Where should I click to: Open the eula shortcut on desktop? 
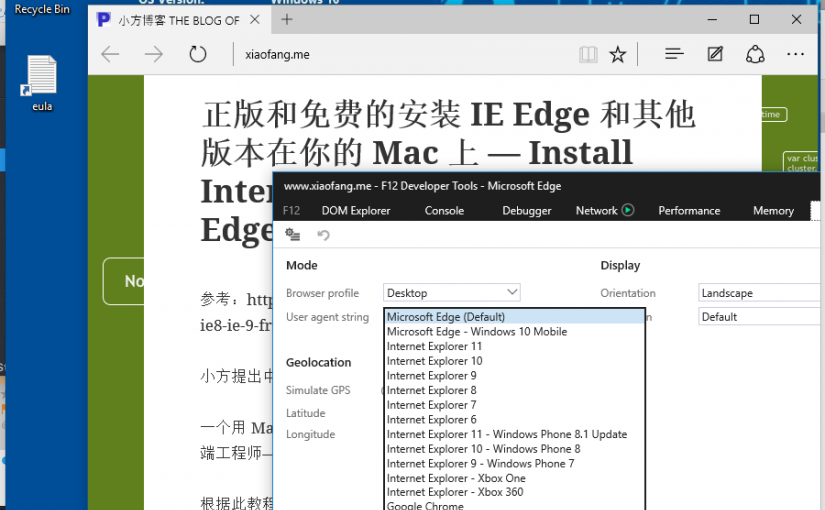[x=42, y=83]
